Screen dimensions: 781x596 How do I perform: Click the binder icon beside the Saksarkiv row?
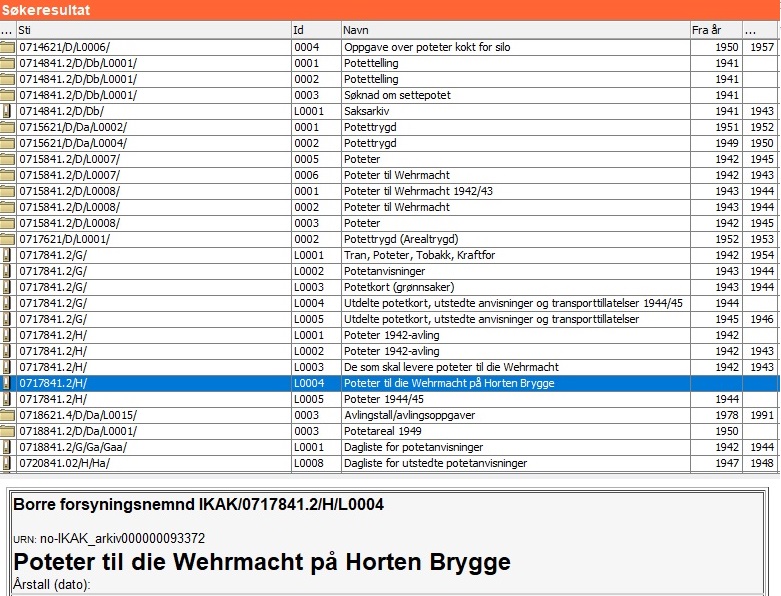tap(7, 111)
